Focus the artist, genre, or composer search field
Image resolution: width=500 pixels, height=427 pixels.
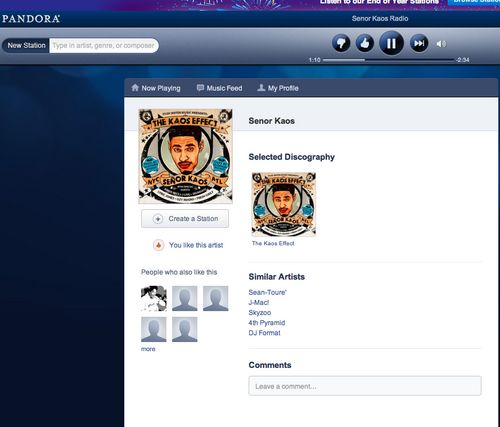pos(104,45)
